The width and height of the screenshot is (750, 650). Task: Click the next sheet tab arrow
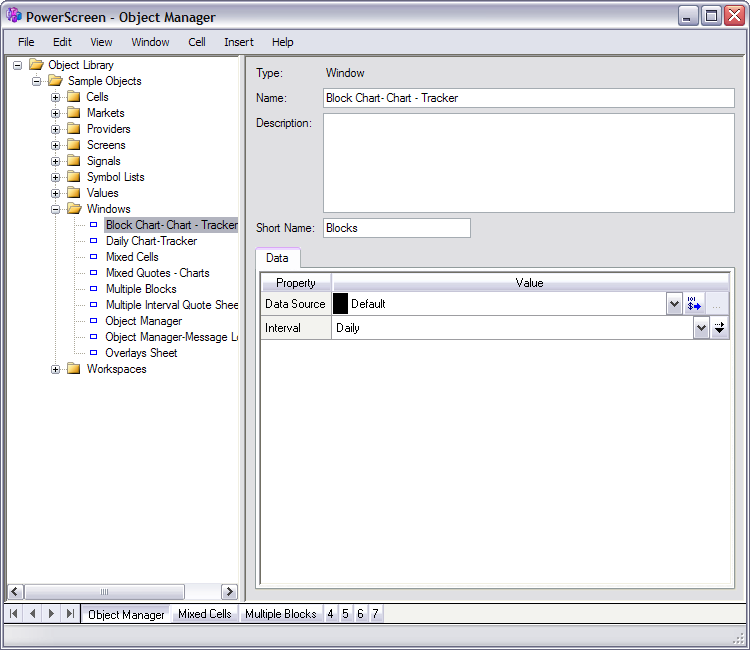click(x=51, y=613)
